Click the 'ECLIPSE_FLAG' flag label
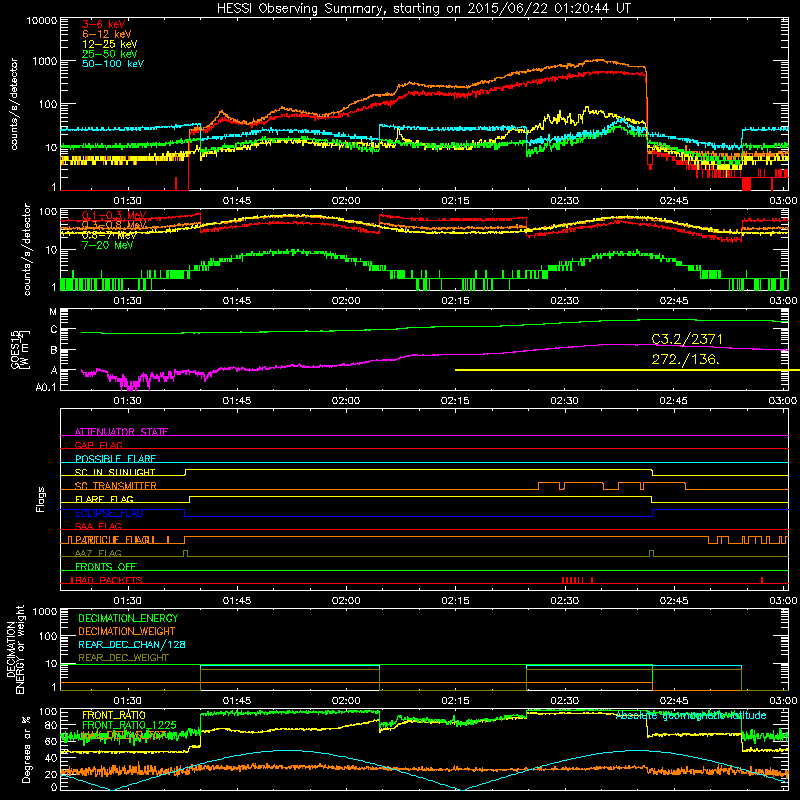800x800 pixels. [109, 513]
